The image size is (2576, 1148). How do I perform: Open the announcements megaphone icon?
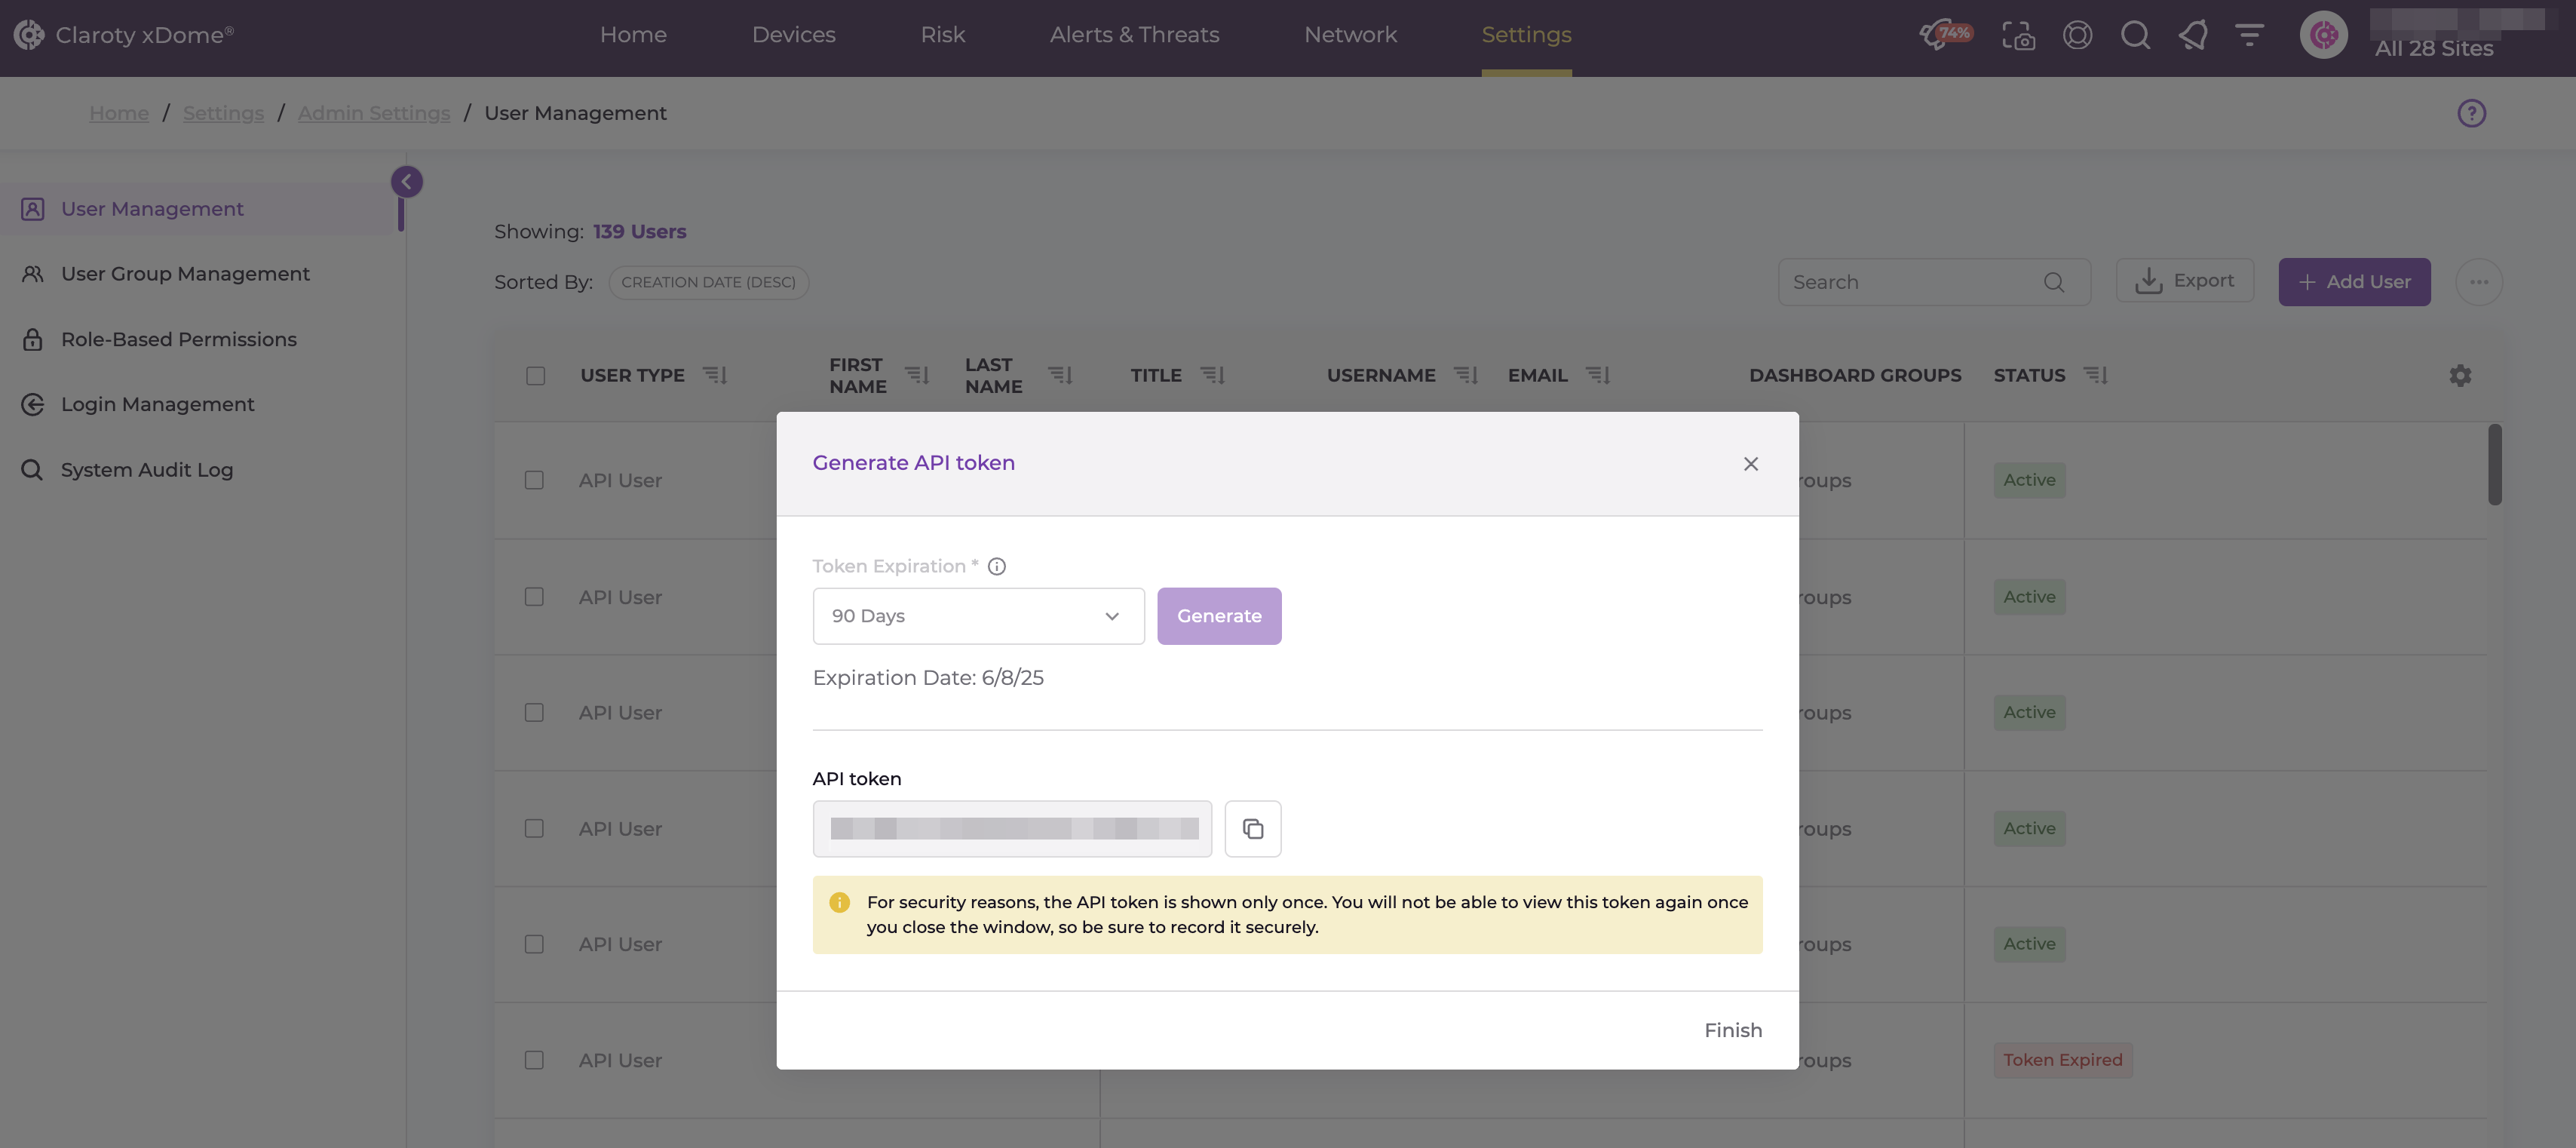2192,35
